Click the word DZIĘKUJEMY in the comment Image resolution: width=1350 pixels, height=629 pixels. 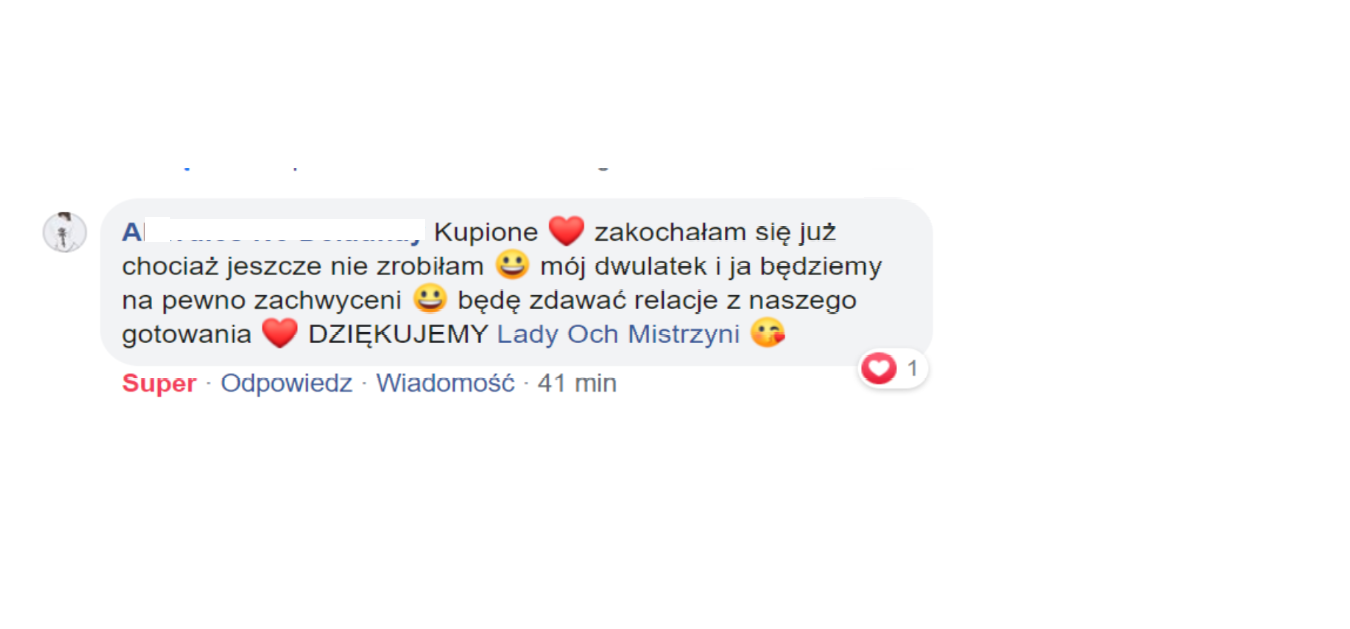coord(397,334)
